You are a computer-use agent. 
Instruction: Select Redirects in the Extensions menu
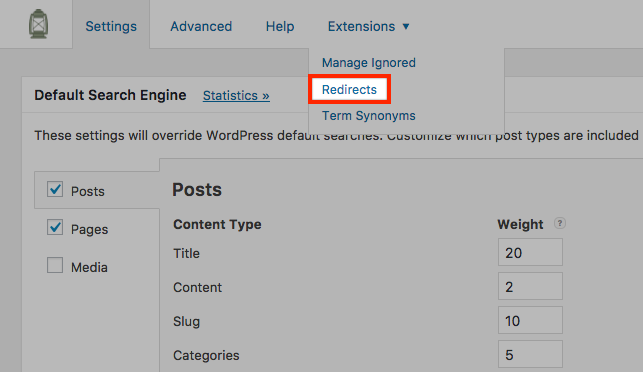coord(349,89)
